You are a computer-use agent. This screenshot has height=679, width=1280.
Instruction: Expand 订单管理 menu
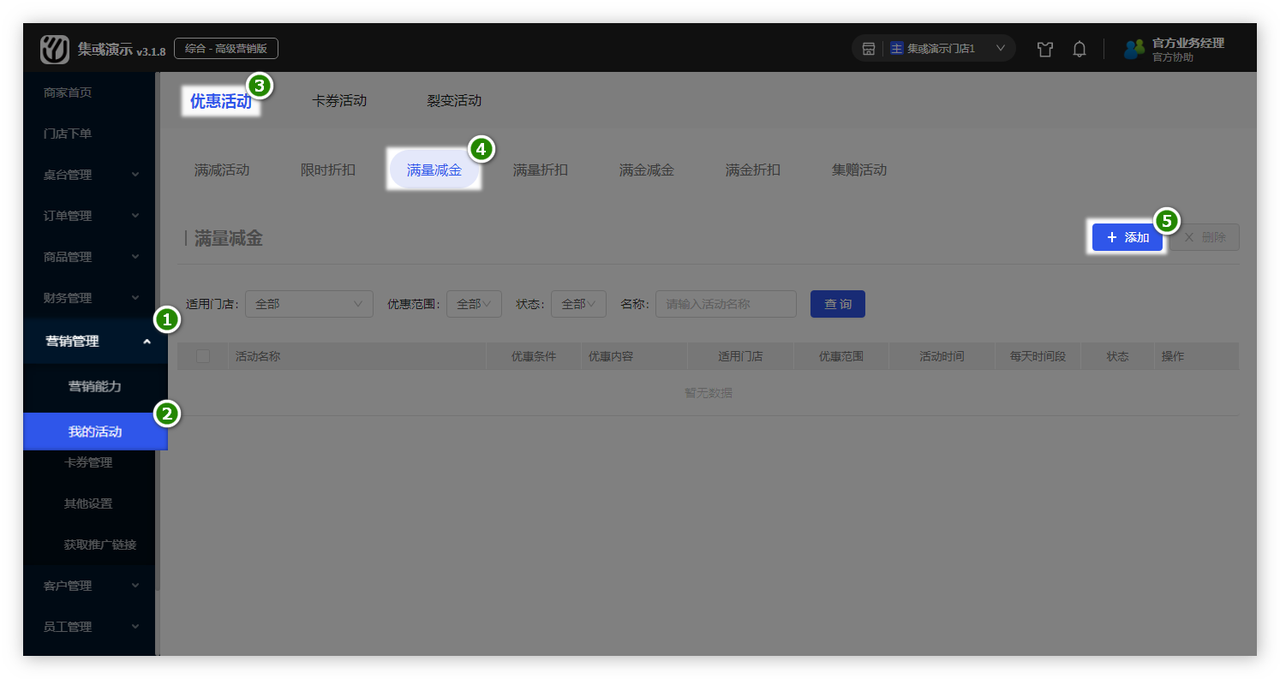coord(89,215)
